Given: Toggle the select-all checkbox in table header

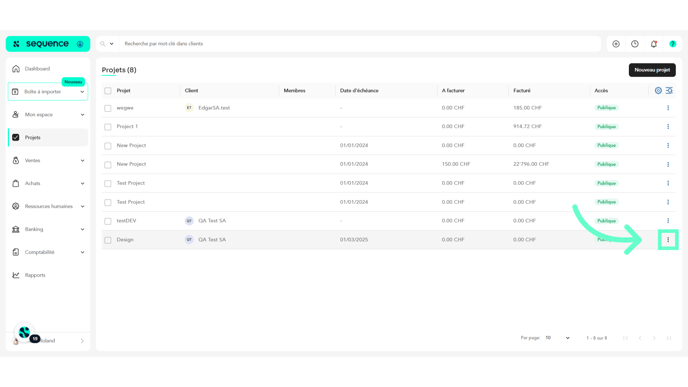Looking at the screenshot, I should (108, 91).
